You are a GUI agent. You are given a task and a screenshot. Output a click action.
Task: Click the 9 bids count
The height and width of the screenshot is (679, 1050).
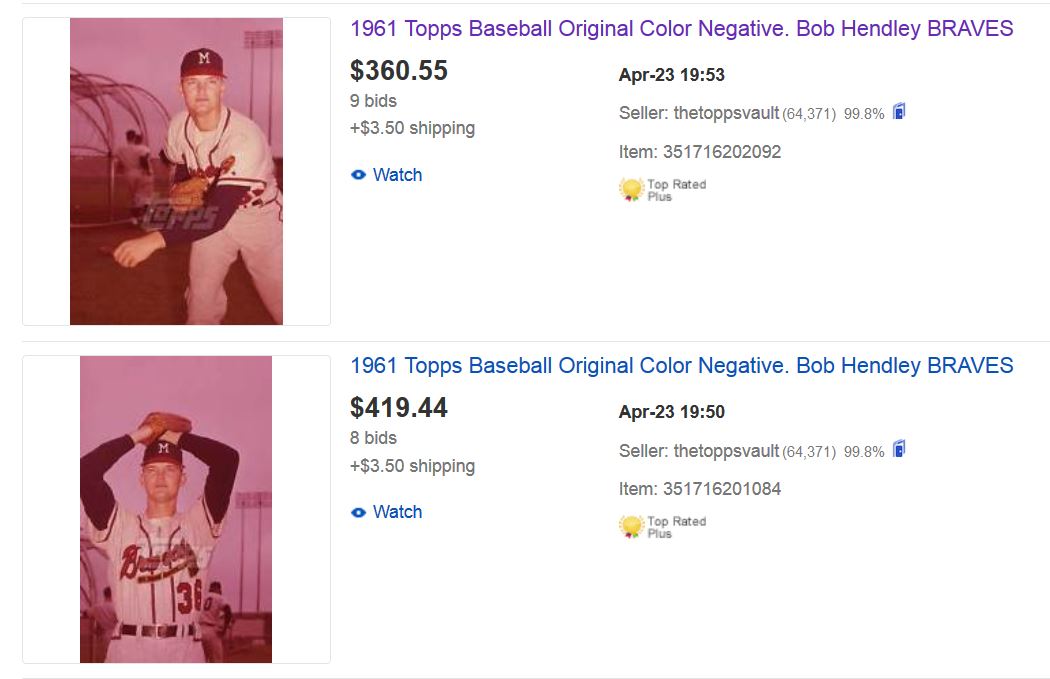click(373, 101)
